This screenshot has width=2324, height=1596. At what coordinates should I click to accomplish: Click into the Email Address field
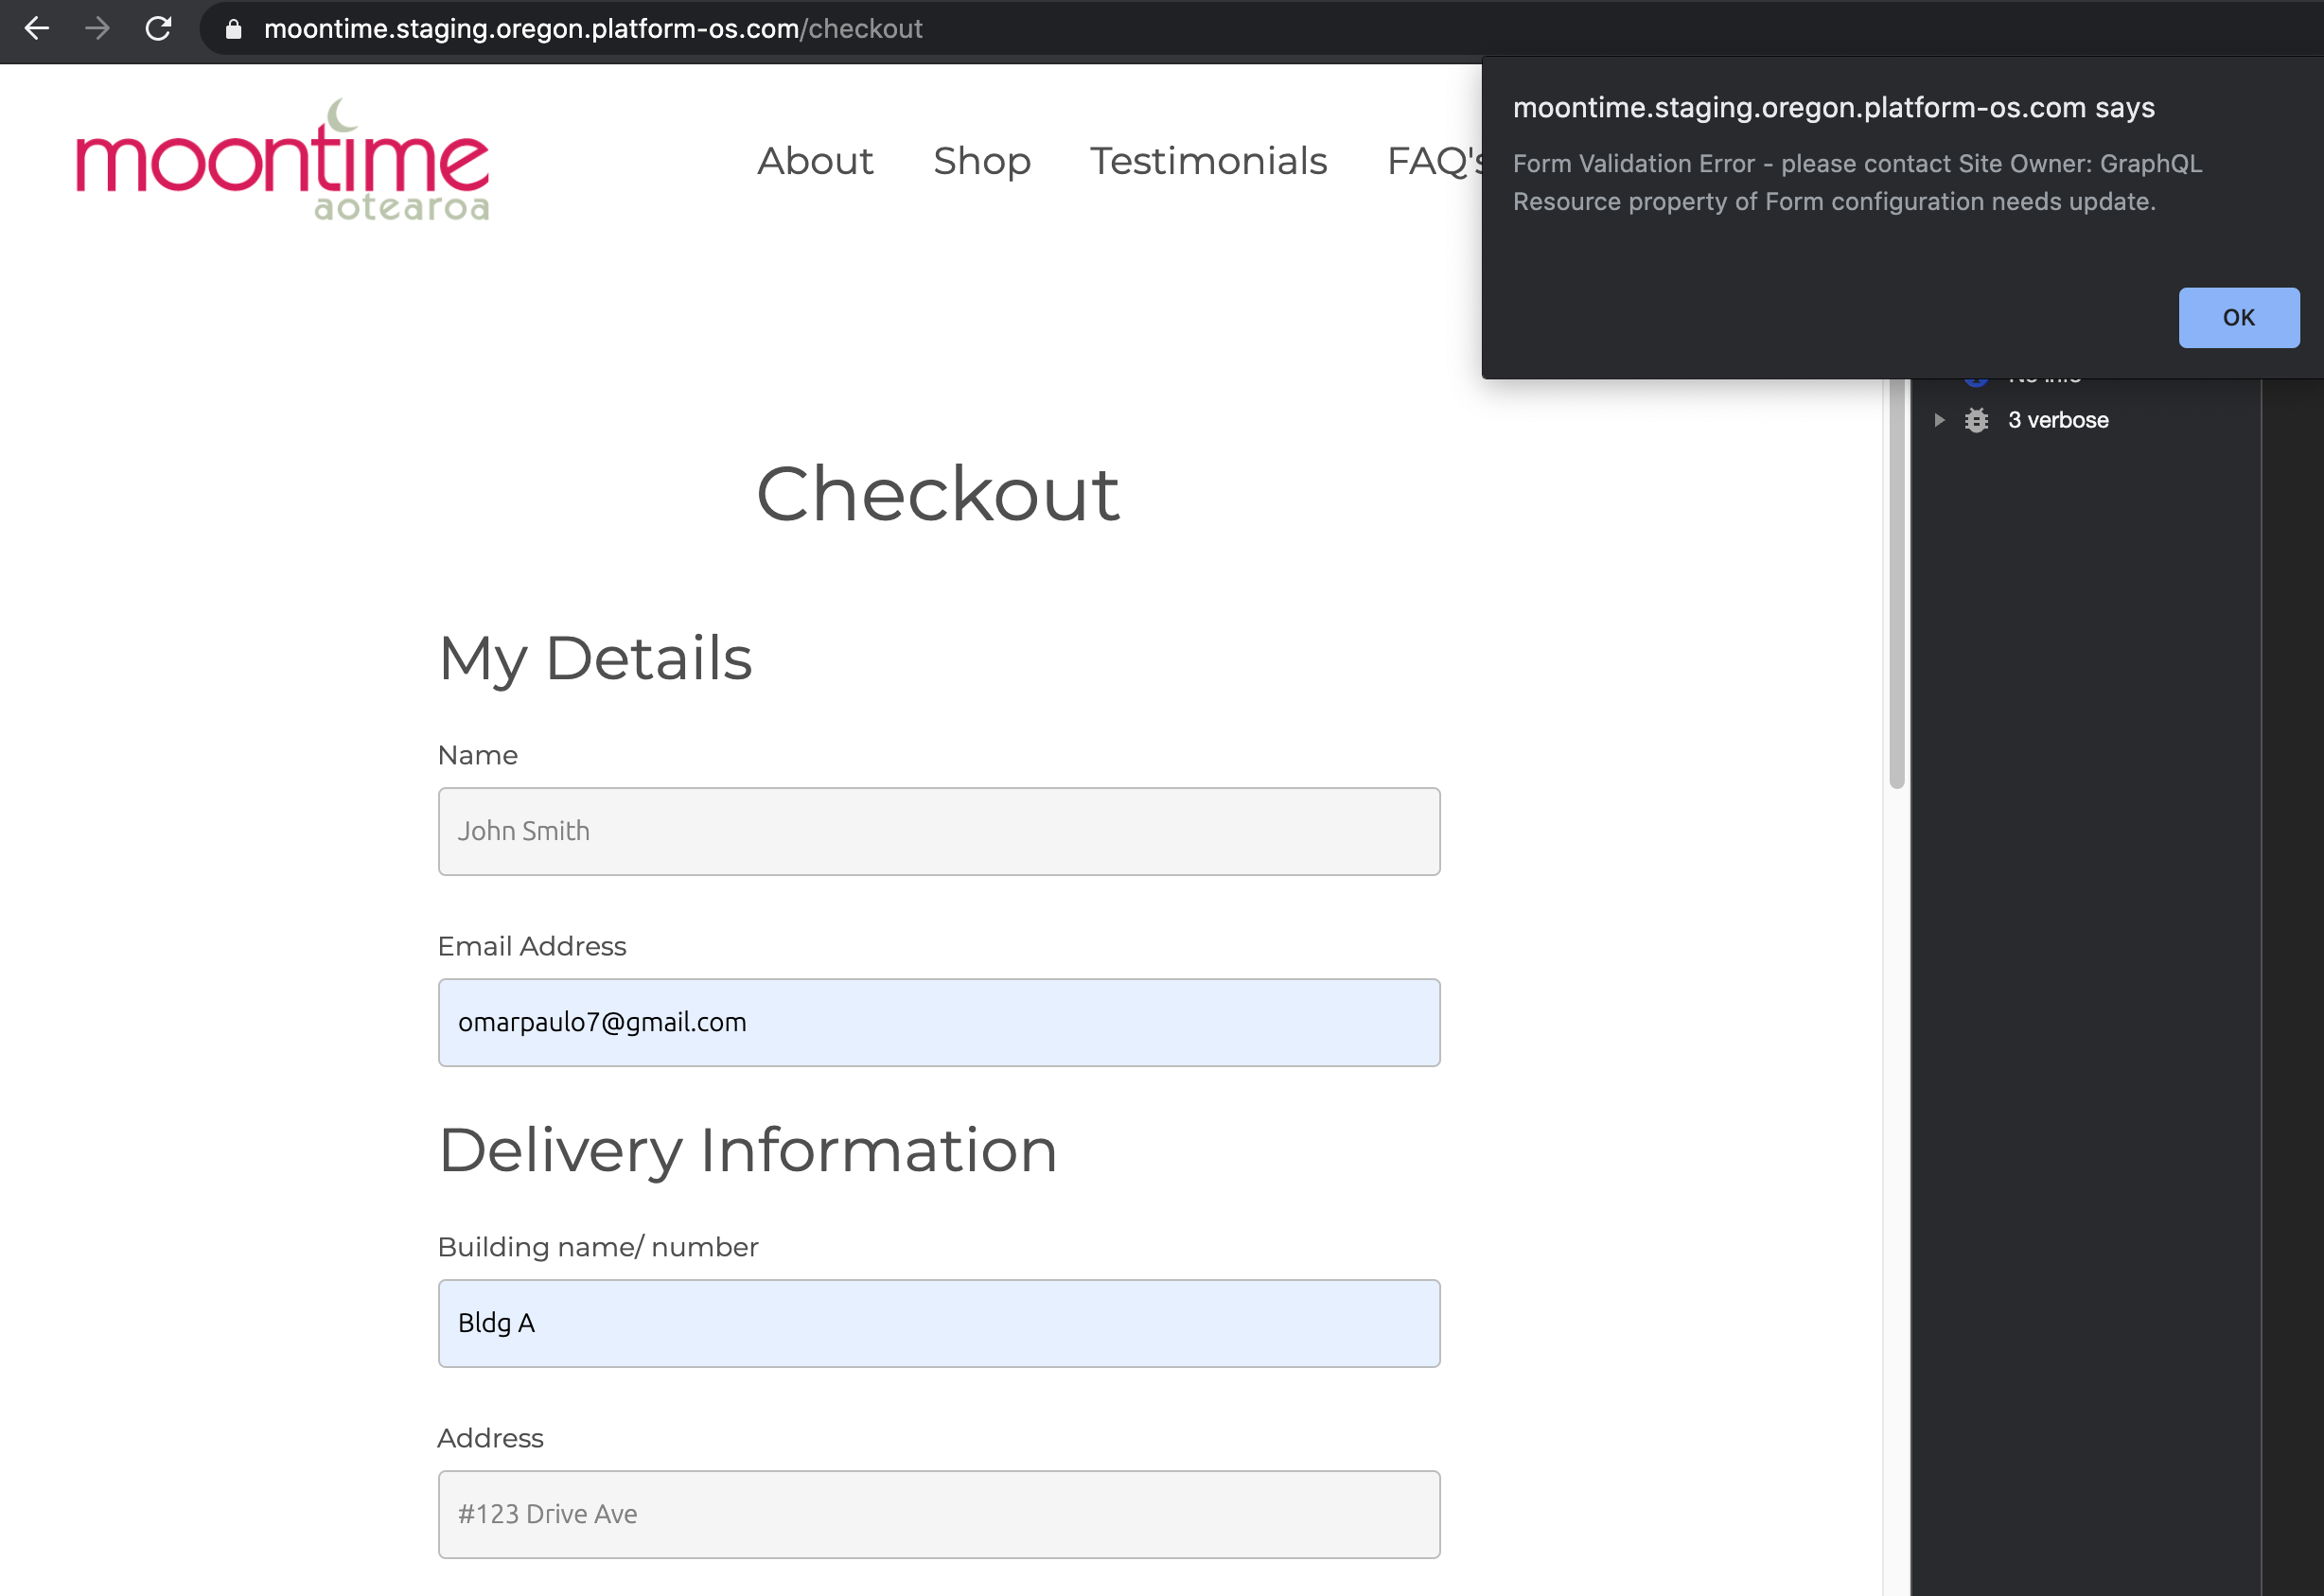[938, 1022]
